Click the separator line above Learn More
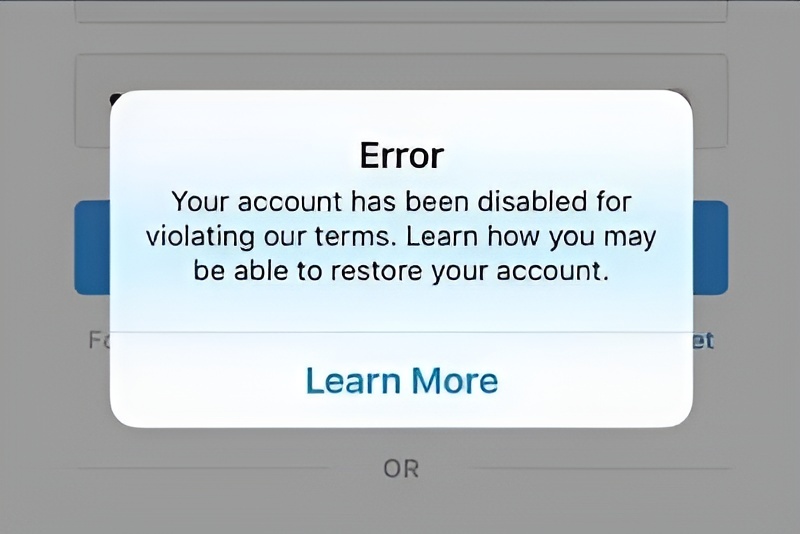The width and height of the screenshot is (800, 534). (x=402, y=332)
